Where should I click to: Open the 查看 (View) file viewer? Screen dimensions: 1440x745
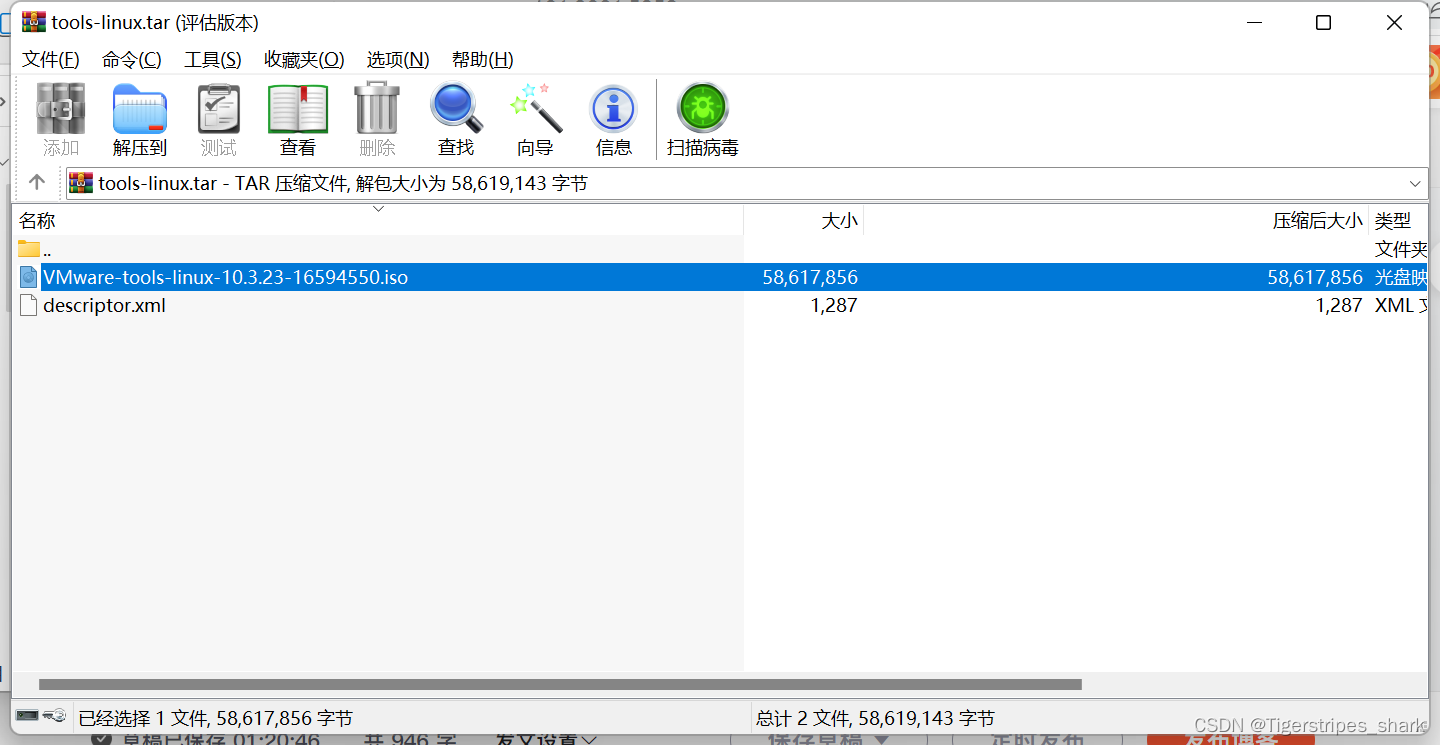tap(297, 118)
